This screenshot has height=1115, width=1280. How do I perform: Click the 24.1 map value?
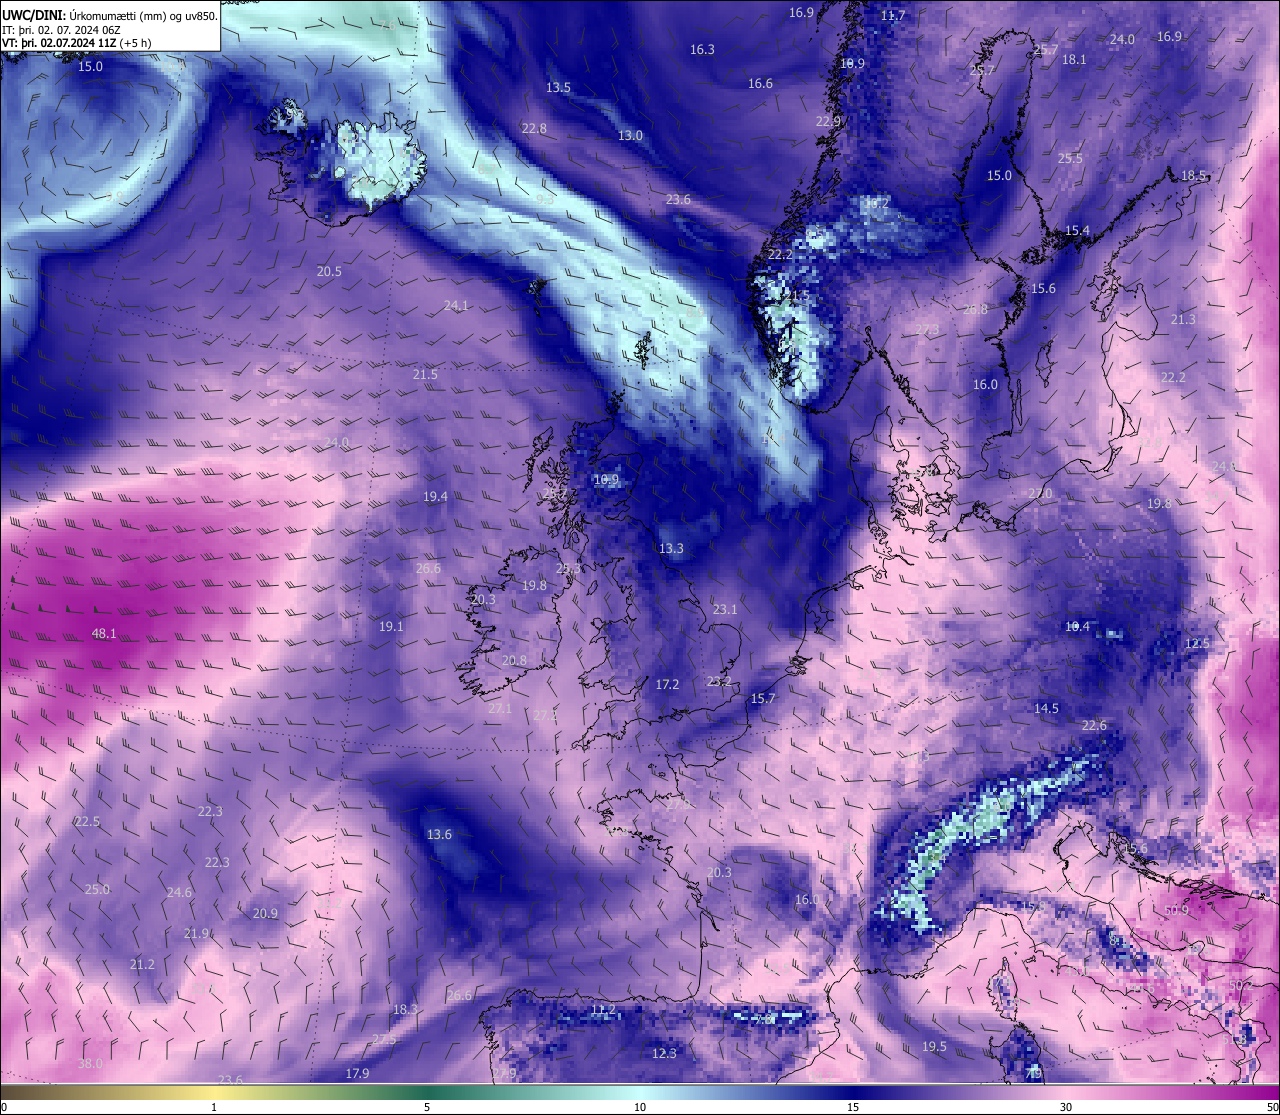click(x=456, y=306)
